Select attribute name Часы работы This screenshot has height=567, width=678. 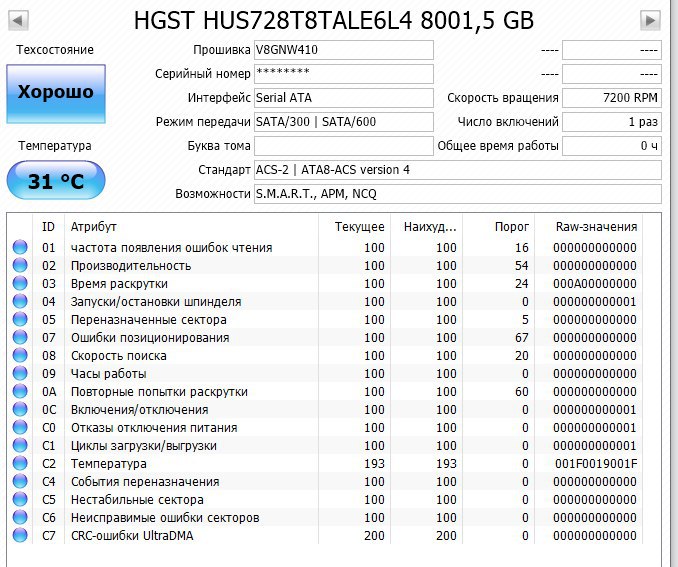coord(109,374)
